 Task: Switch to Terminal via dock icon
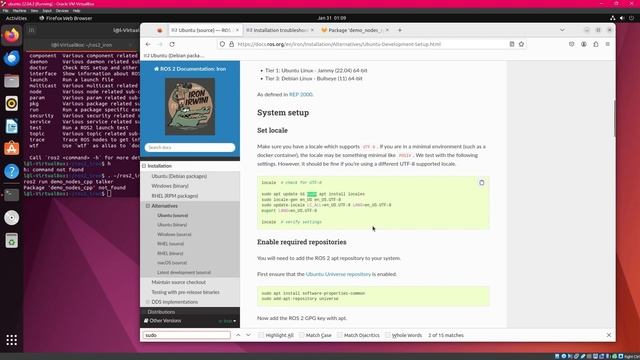point(11,195)
